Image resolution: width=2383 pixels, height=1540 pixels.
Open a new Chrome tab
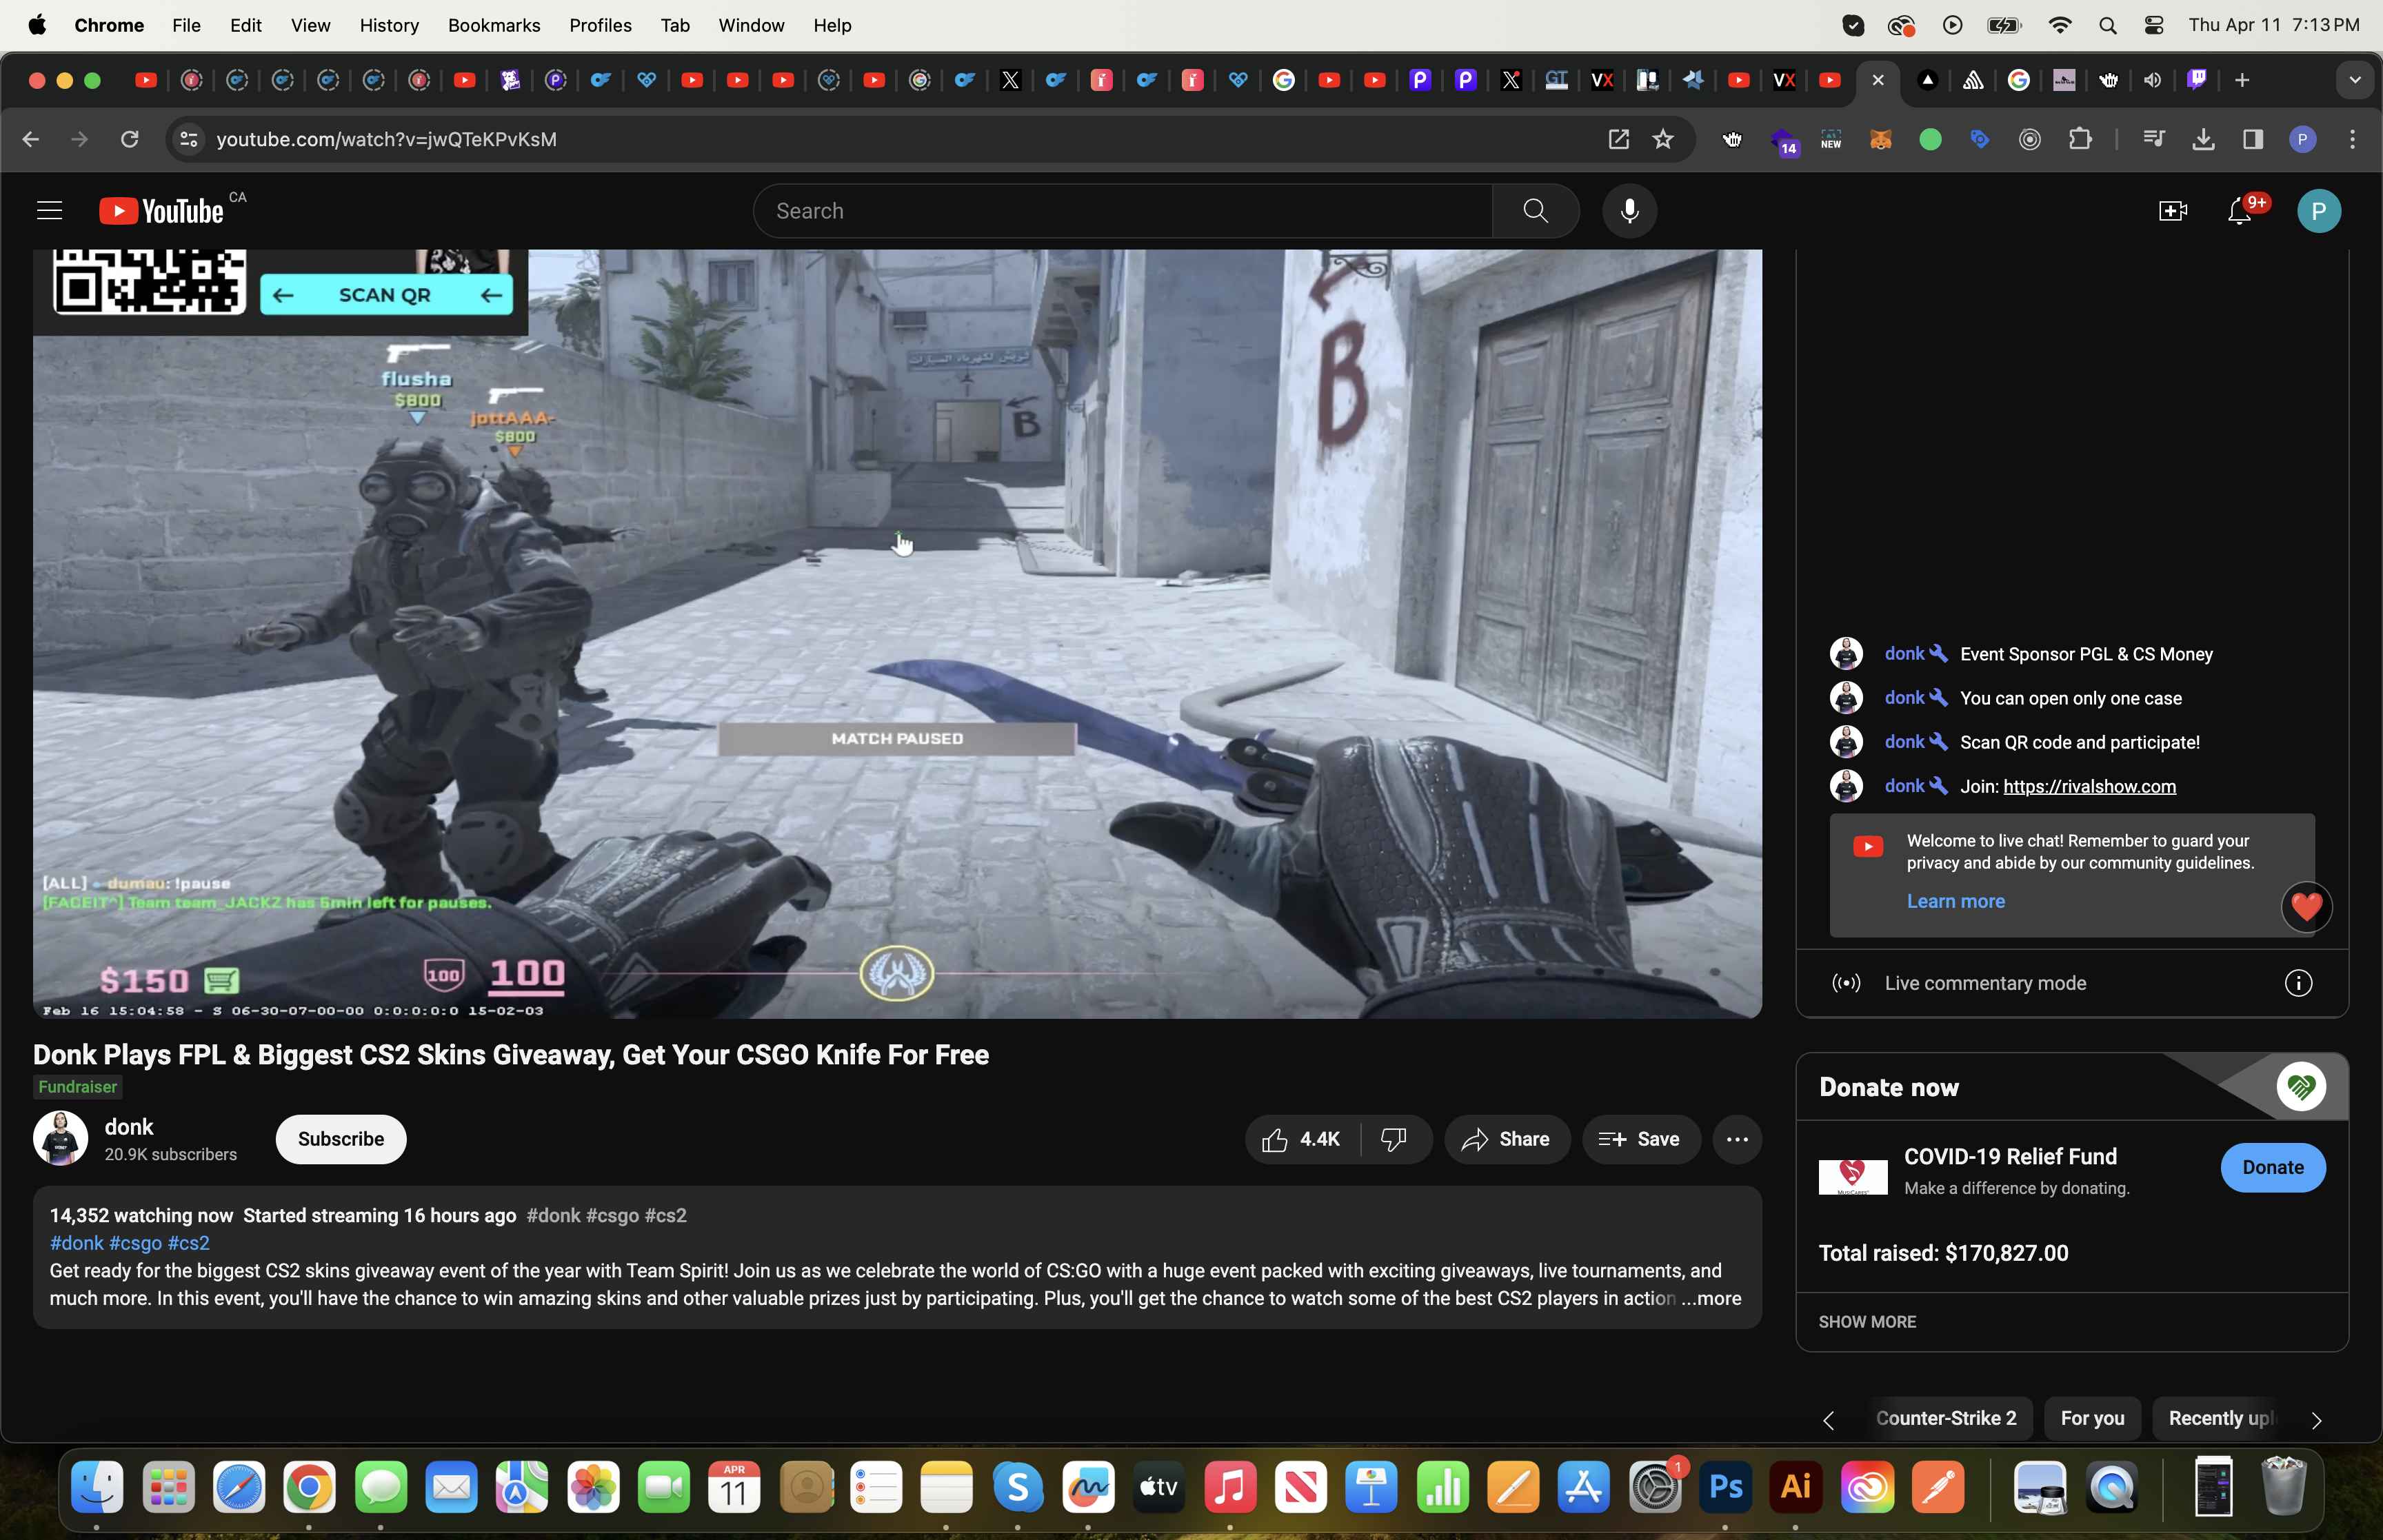2242,80
